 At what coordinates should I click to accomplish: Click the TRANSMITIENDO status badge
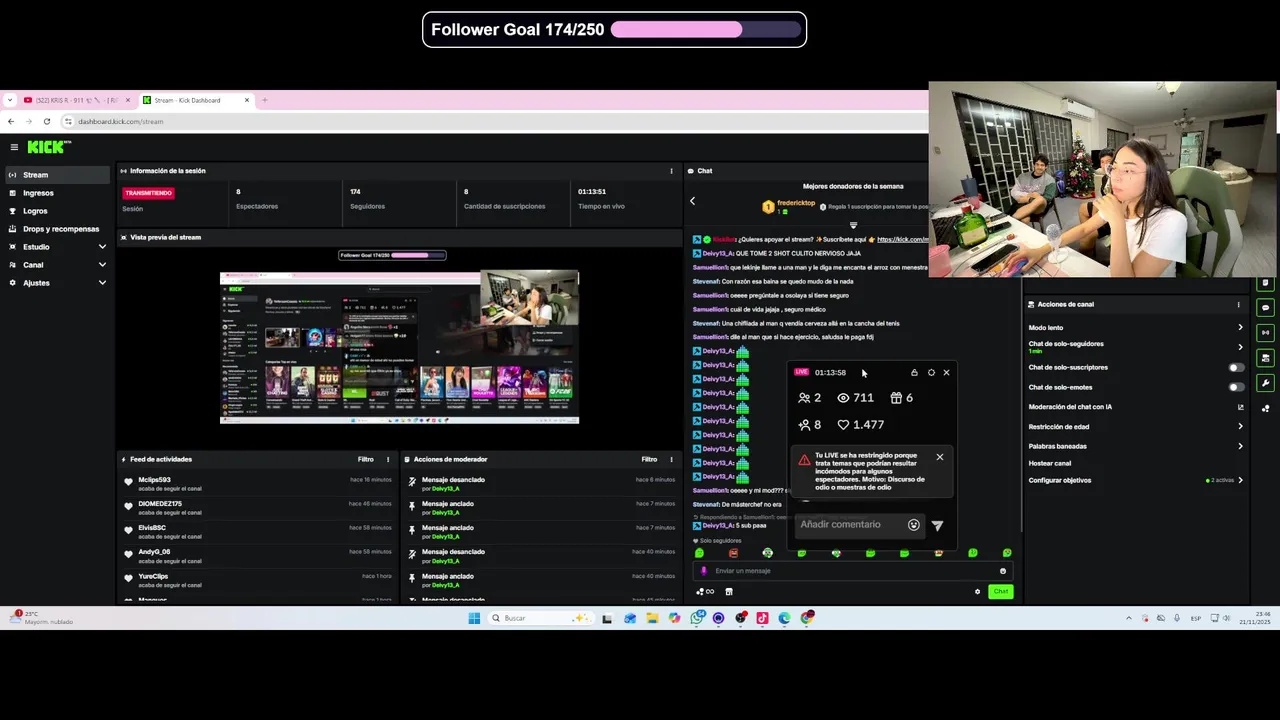[x=148, y=193]
